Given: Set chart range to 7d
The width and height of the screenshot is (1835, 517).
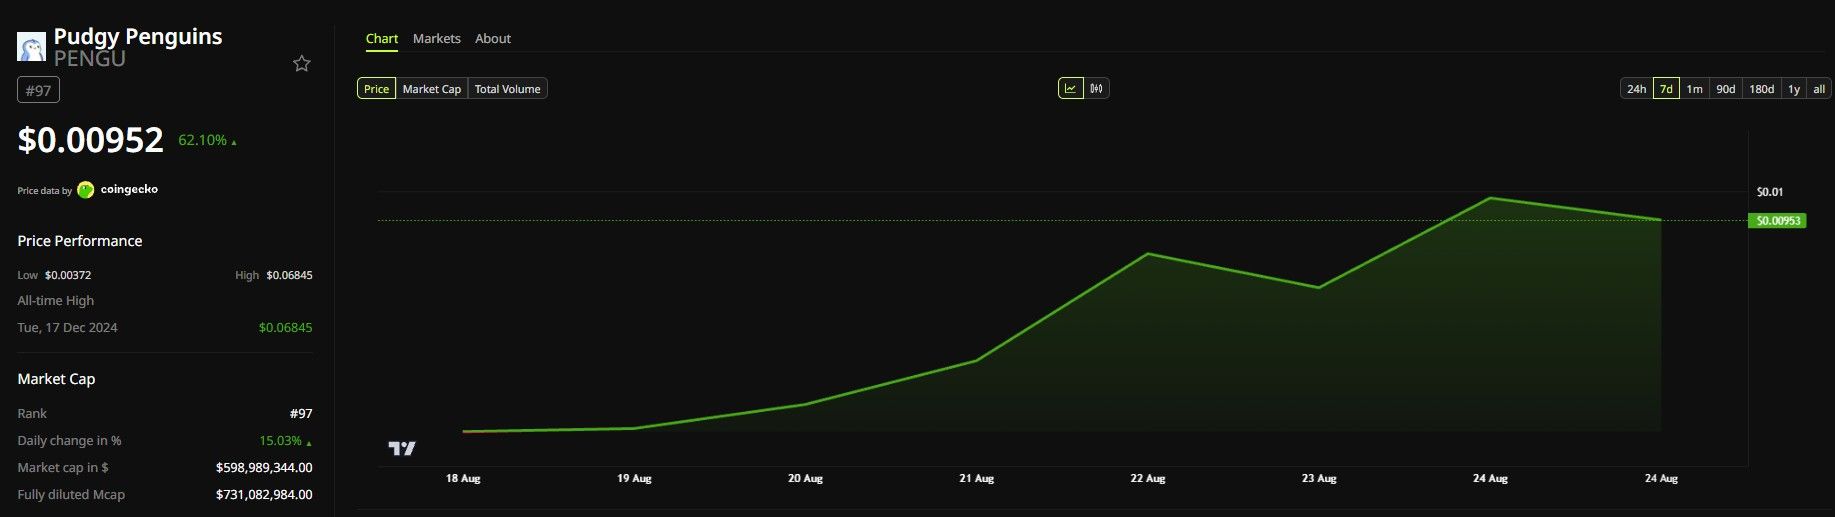Looking at the screenshot, I should pyautogui.click(x=1666, y=89).
